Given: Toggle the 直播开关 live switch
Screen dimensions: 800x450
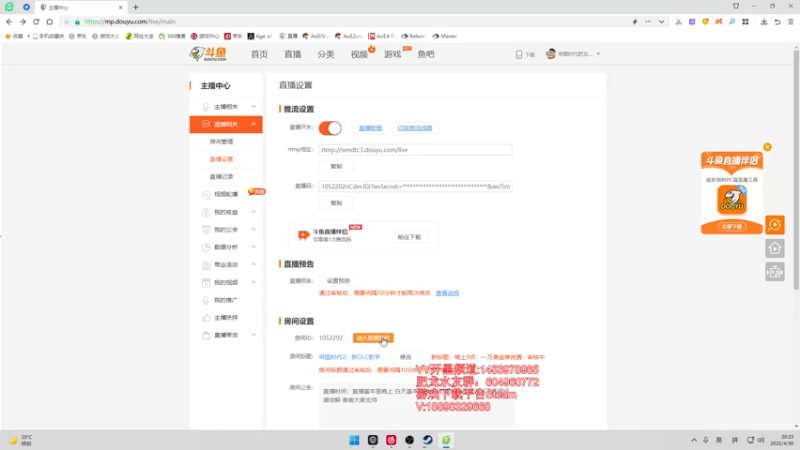Looking at the screenshot, I should tap(330, 128).
